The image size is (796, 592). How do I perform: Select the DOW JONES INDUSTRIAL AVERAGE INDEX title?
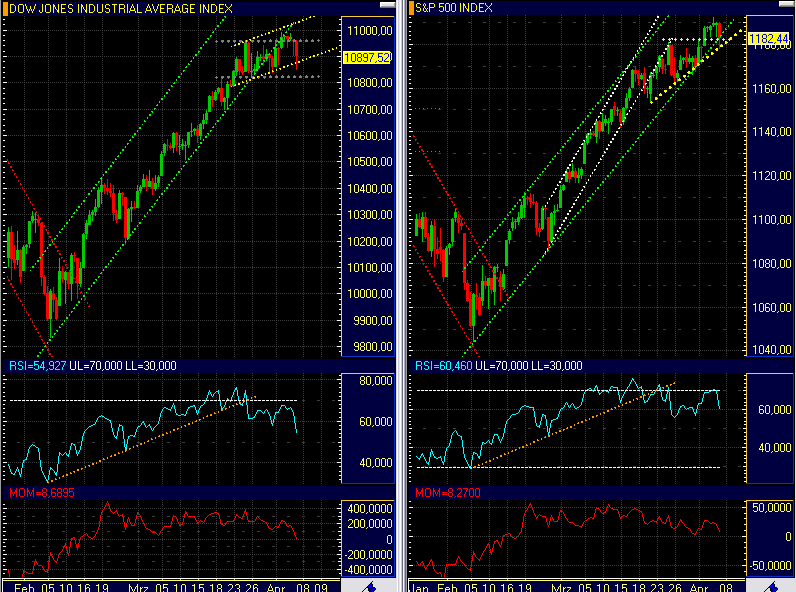(121, 9)
